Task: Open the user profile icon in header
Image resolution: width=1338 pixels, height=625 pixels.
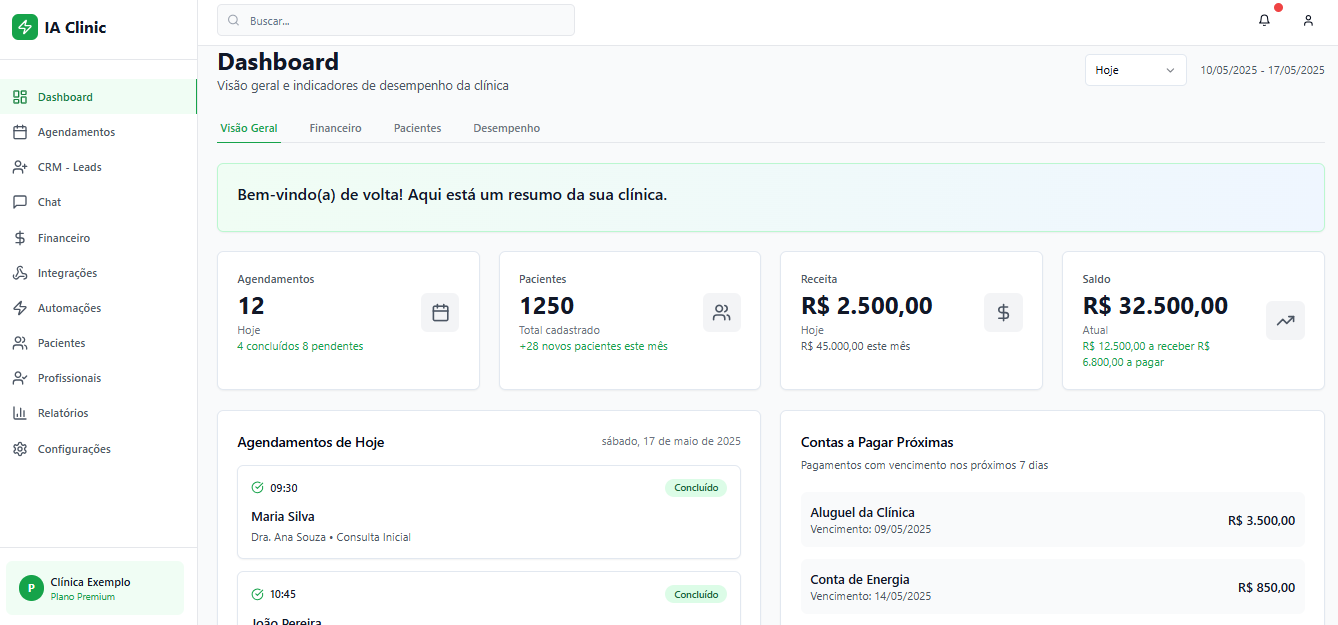Action: [x=1308, y=20]
